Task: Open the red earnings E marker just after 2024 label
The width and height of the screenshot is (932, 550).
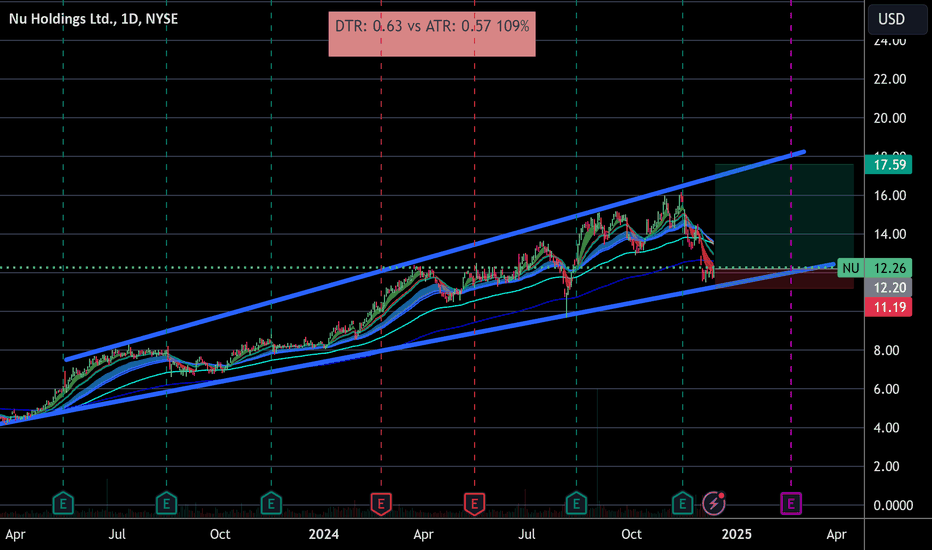Action: (381, 504)
